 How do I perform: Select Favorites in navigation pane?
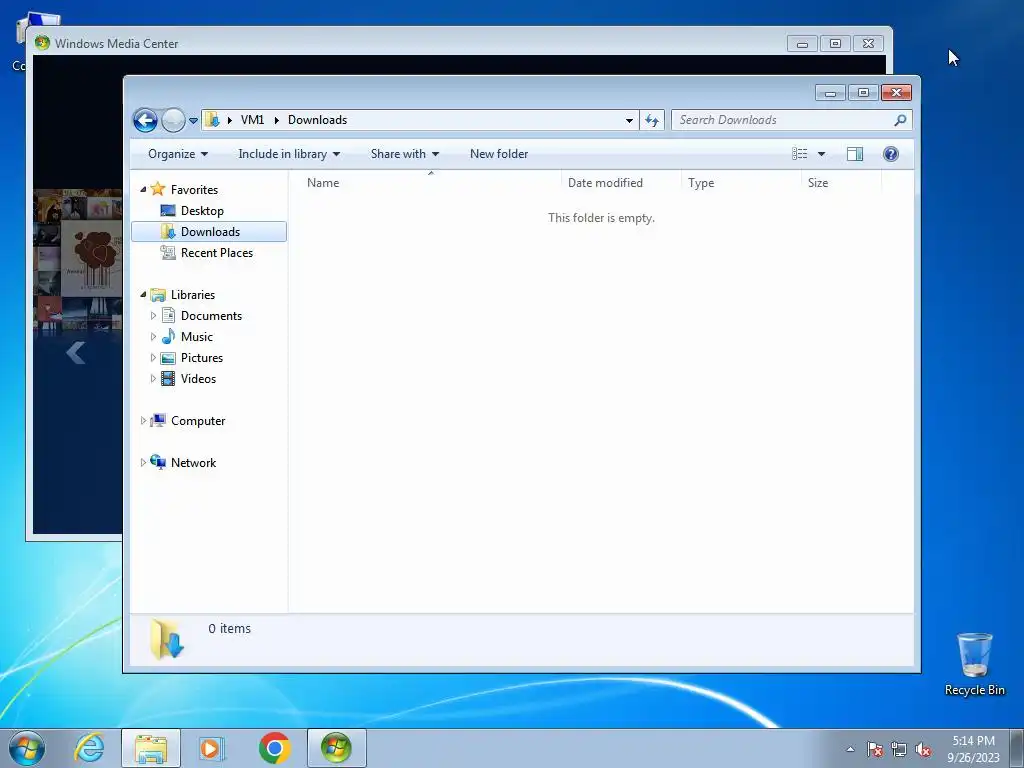194,189
